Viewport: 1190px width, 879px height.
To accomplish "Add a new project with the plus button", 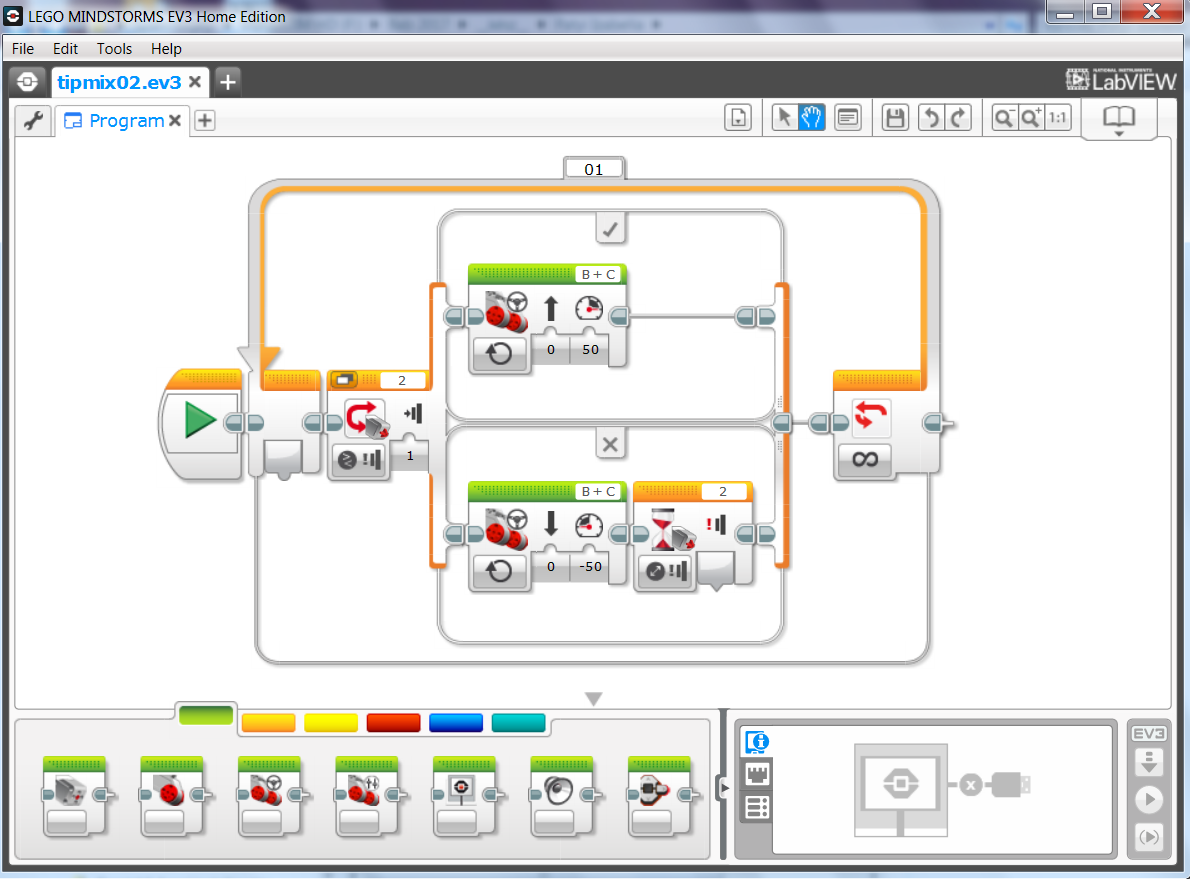I will point(227,81).
